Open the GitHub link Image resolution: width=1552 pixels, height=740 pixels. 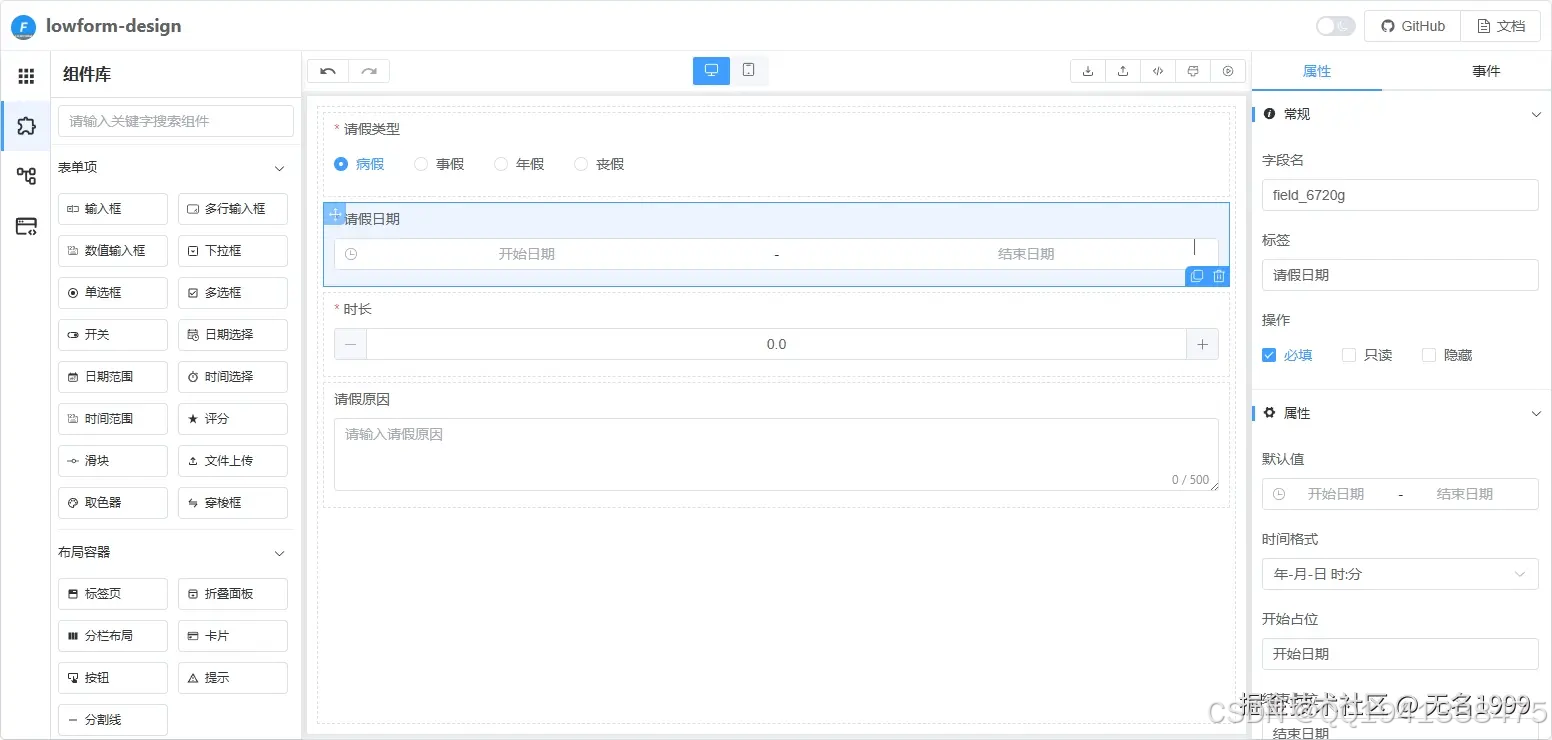point(1412,26)
